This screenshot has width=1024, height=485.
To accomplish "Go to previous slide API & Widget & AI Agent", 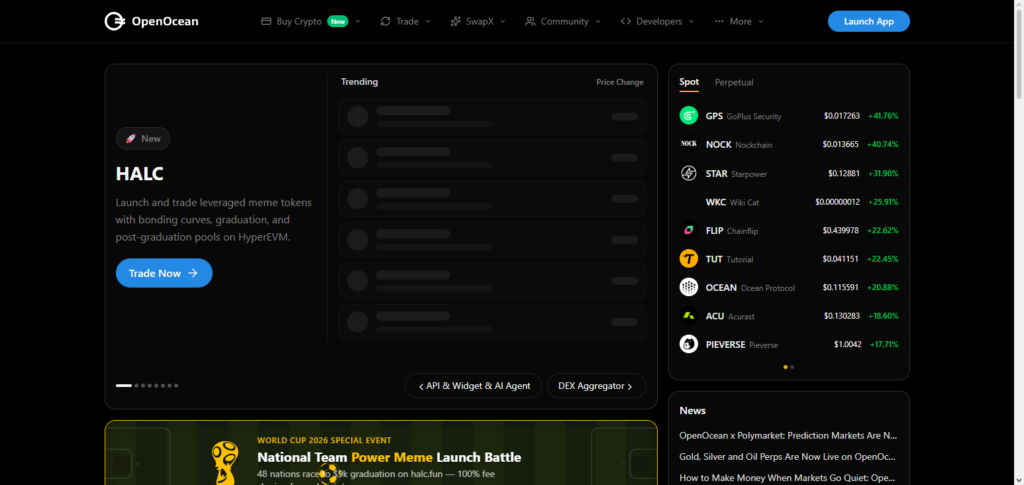I will click(x=473, y=386).
